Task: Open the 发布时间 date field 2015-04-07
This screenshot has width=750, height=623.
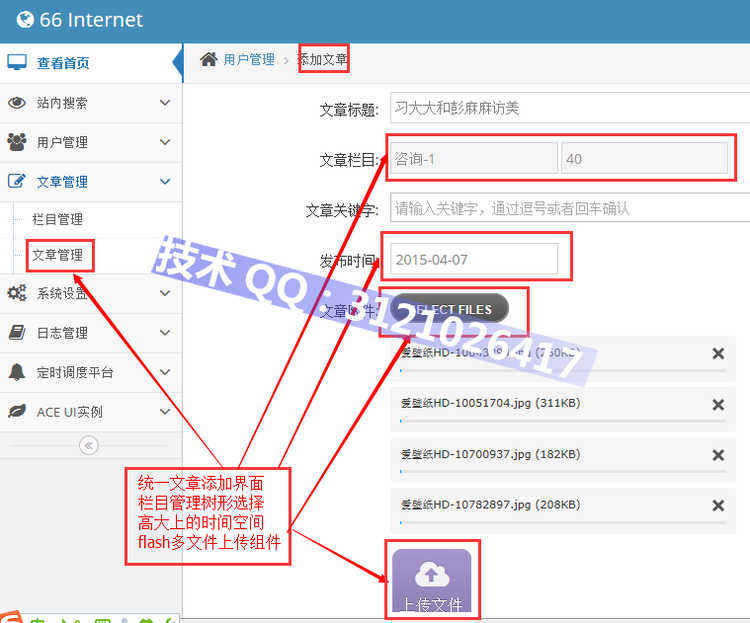Action: pyautogui.click(x=474, y=259)
